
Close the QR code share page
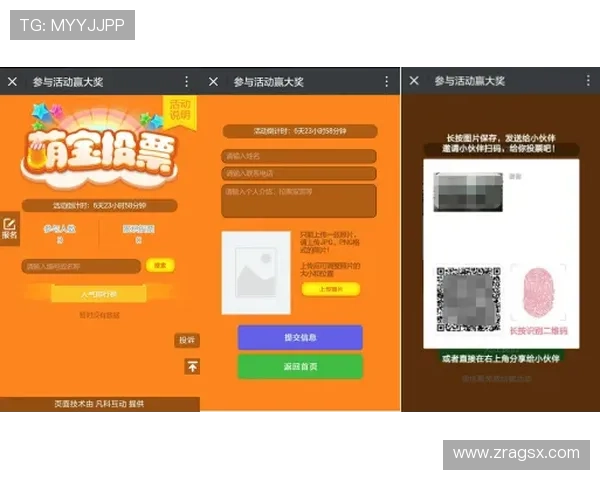point(414,81)
